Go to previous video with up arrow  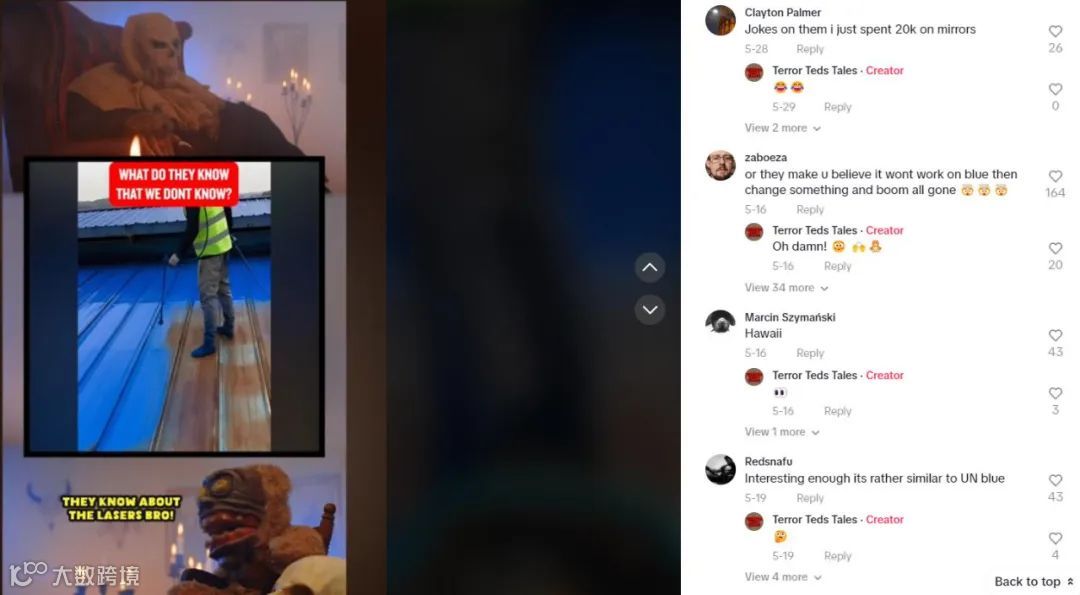(x=650, y=267)
